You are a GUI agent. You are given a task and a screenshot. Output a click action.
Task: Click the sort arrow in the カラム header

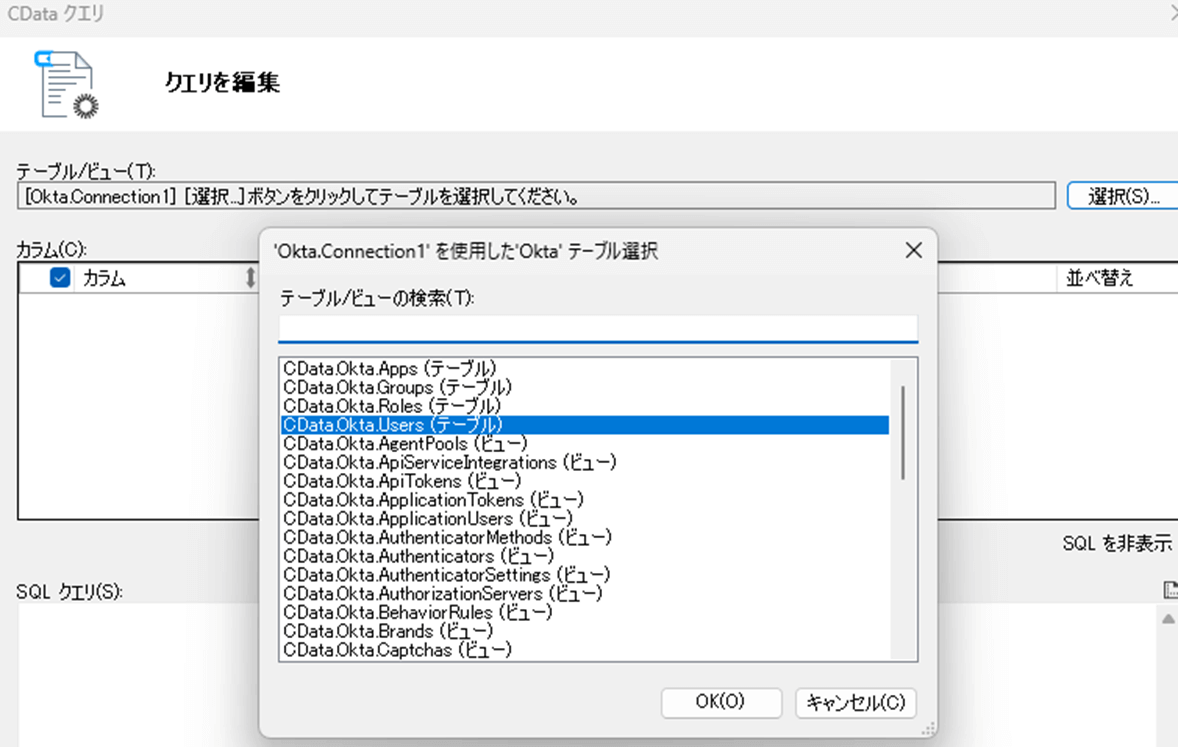tap(250, 279)
